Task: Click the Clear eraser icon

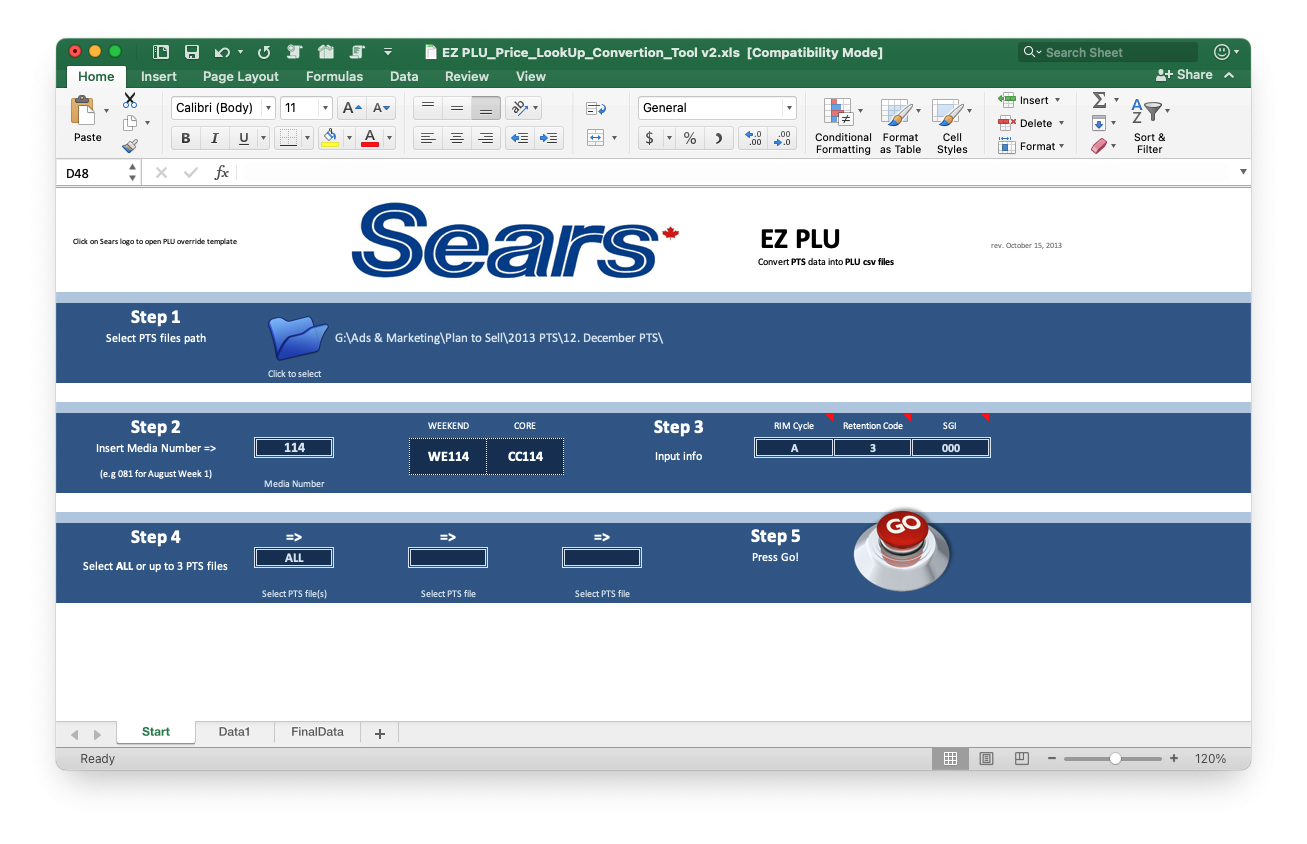Action: coord(1099,146)
